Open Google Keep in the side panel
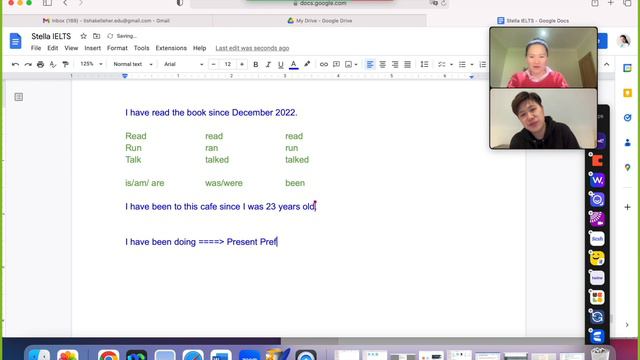 pos(627,93)
